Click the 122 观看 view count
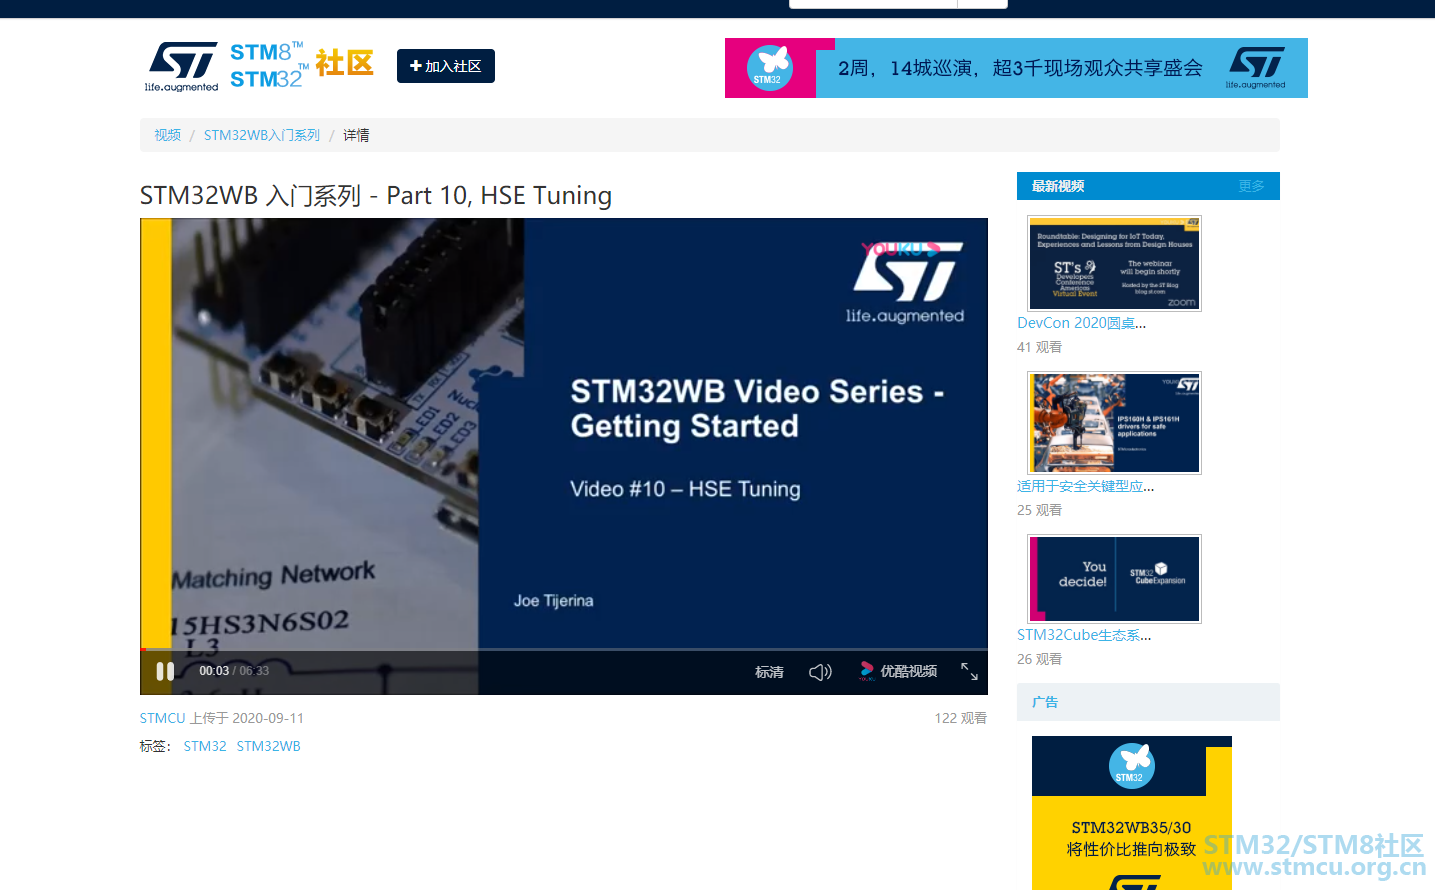The height and width of the screenshot is (890, 1435). tap(961, 718)
